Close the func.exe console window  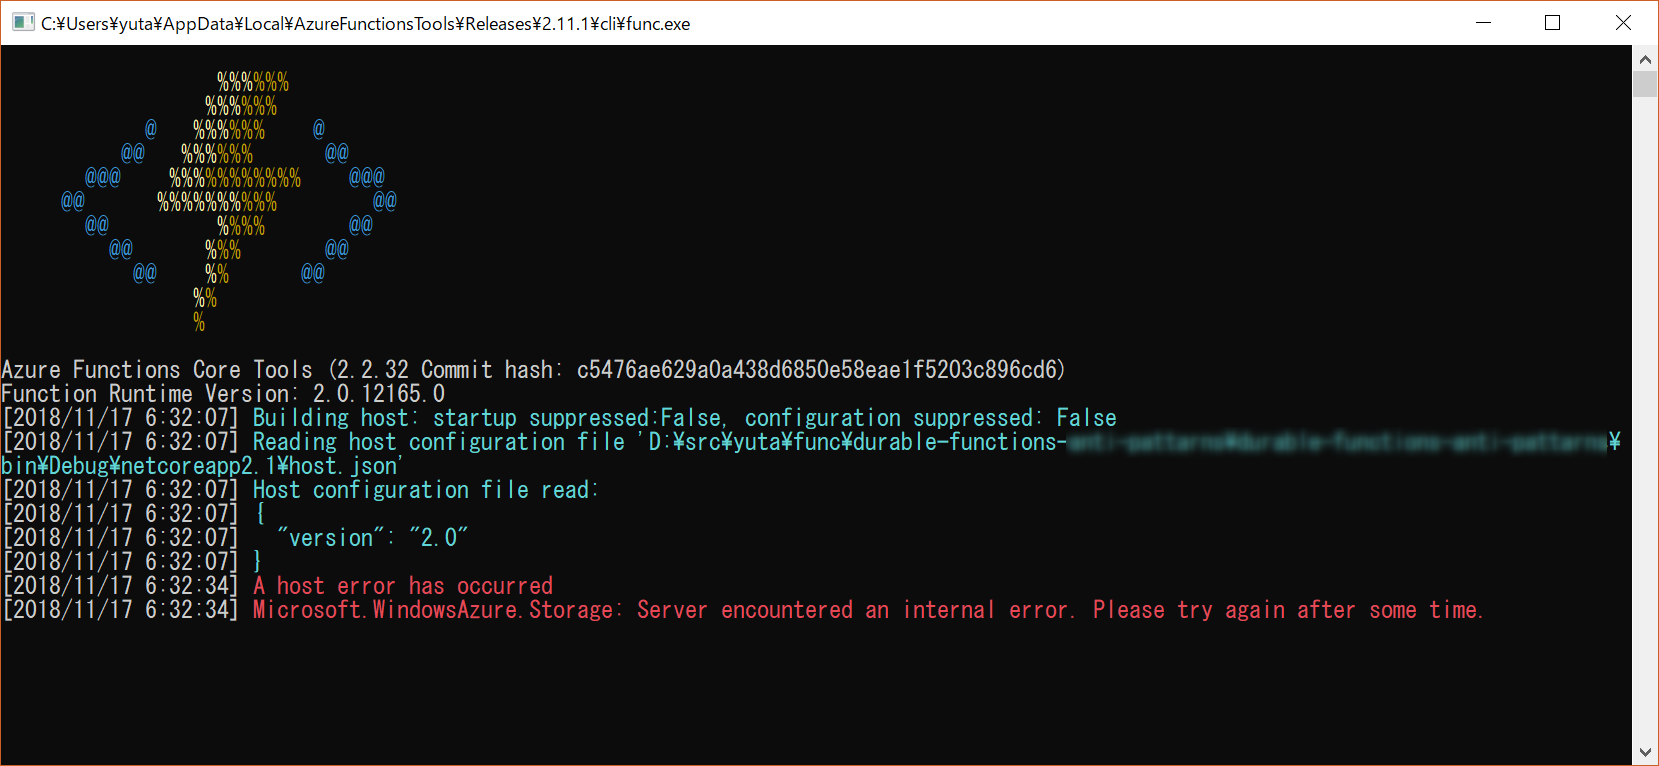1623,23
